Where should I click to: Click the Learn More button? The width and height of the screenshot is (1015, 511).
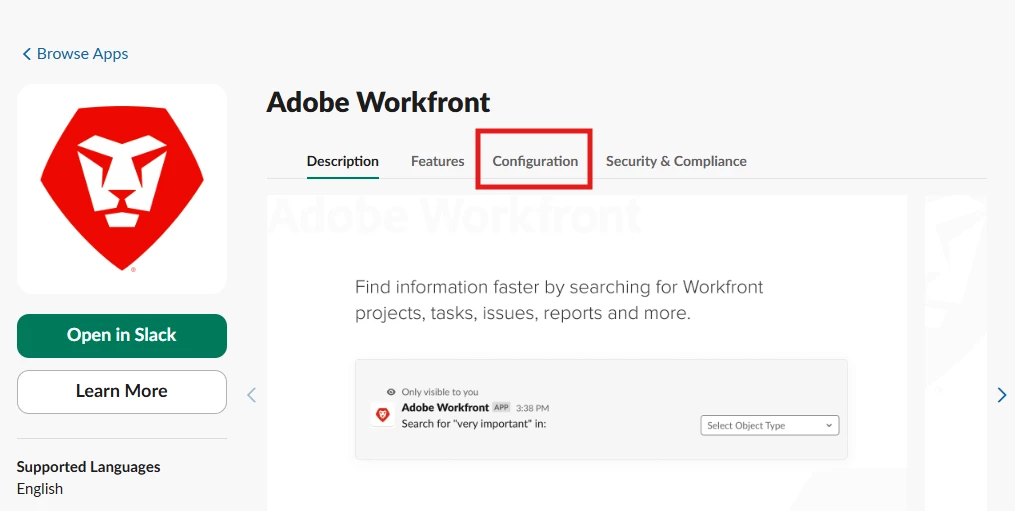122,392
